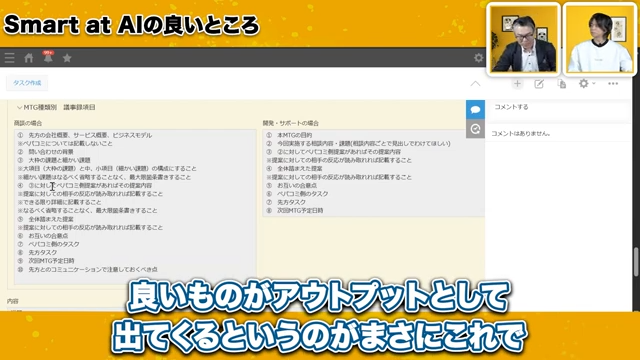
Task: Switch to the comments speech bubble tab
Action: (475, 109)
